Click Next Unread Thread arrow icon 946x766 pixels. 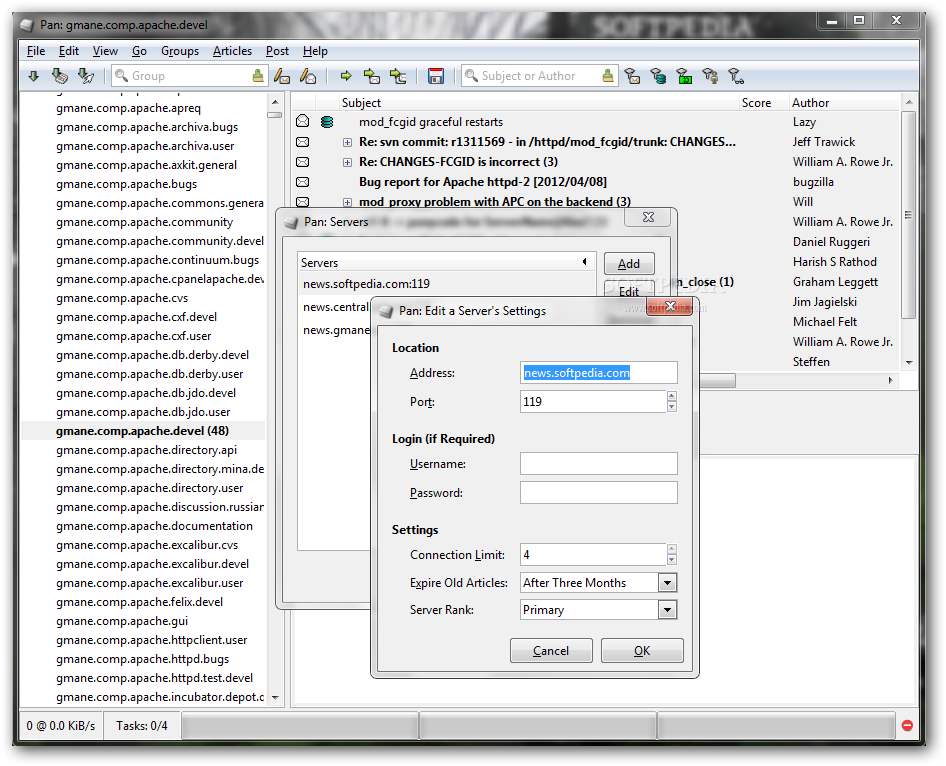pos(398,76)
